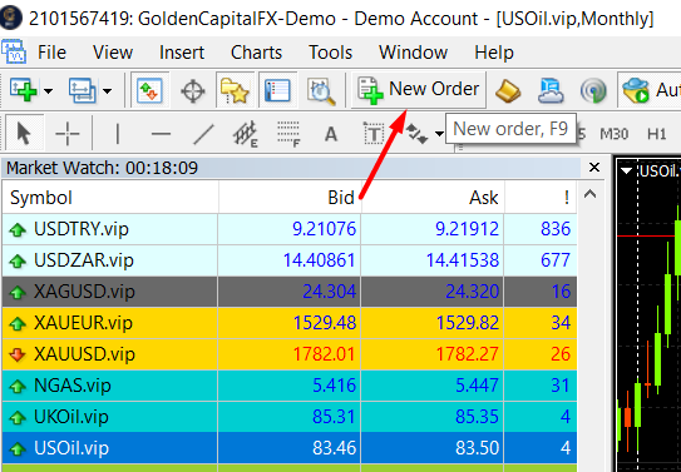
Task: Toggle the AutoTrading button
Action: click(649, 90)
